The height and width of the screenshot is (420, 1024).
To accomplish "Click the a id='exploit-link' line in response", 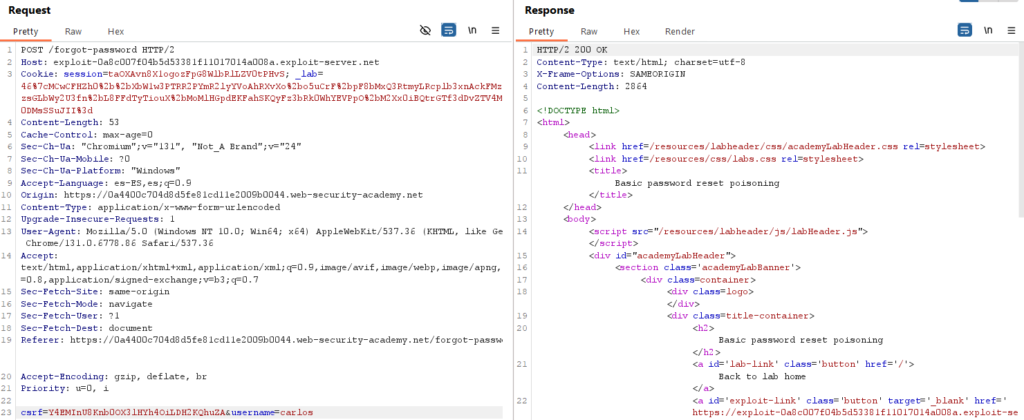I will [850, 400].
